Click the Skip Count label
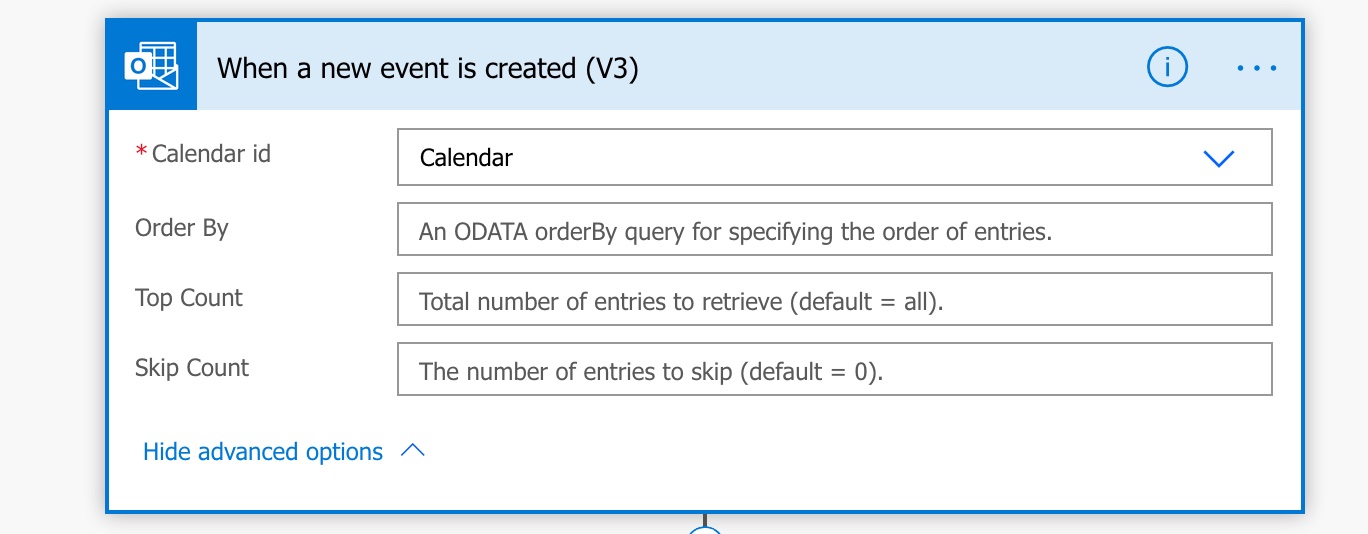The image size is (1368, 534). [x=192, y=368]
